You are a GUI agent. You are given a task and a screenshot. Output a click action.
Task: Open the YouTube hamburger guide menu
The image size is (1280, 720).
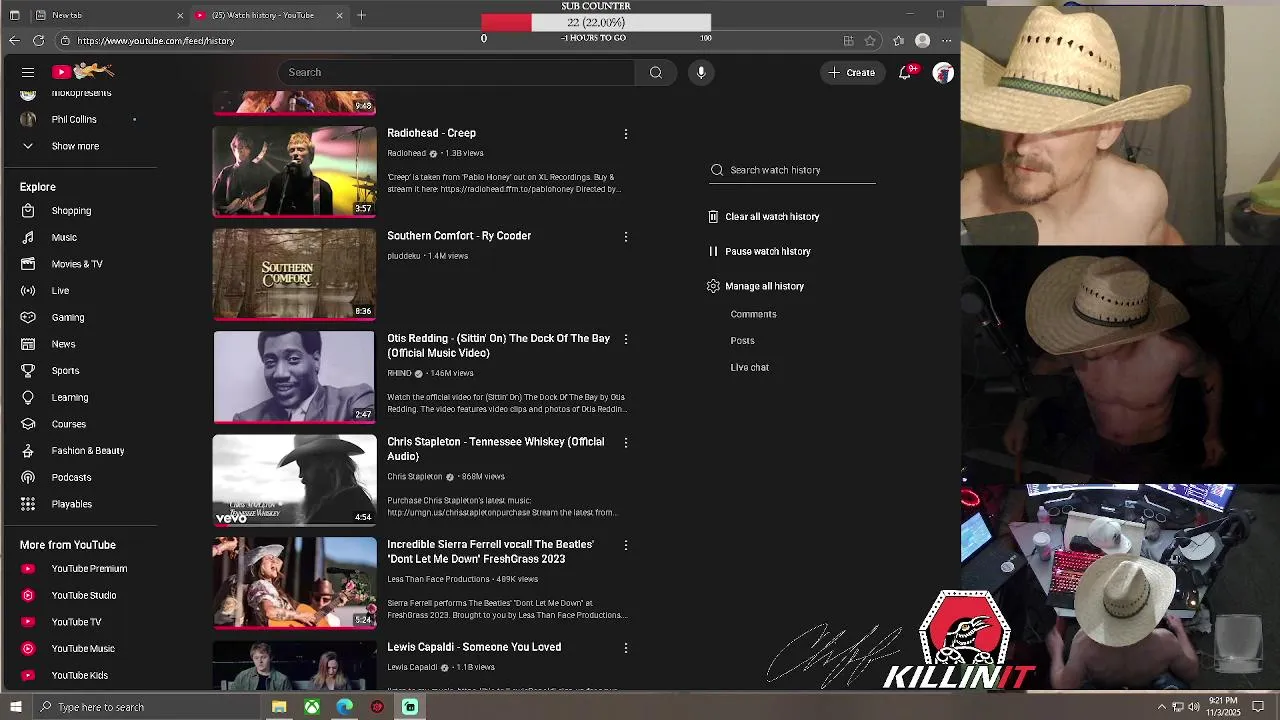[x=28, y=72]
